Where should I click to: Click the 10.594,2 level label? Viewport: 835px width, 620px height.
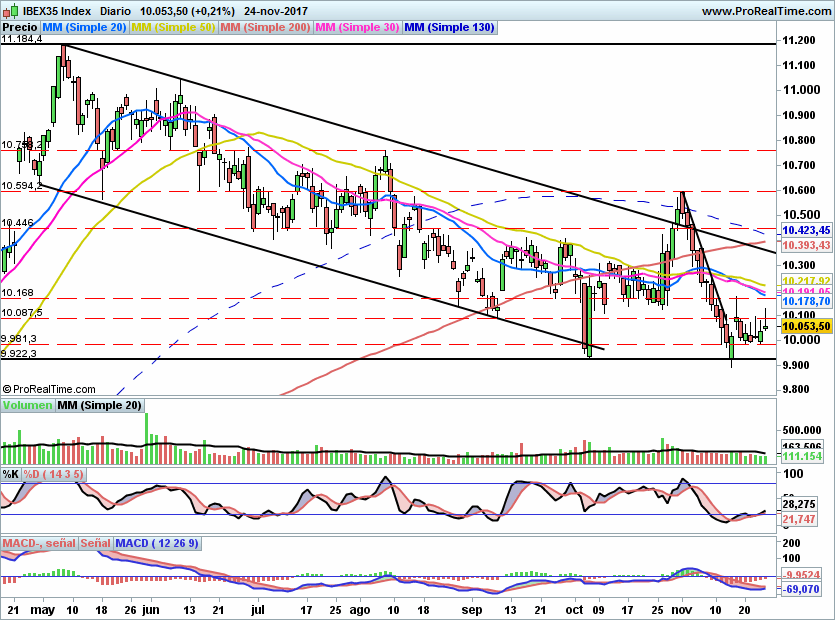click(21, 185)
